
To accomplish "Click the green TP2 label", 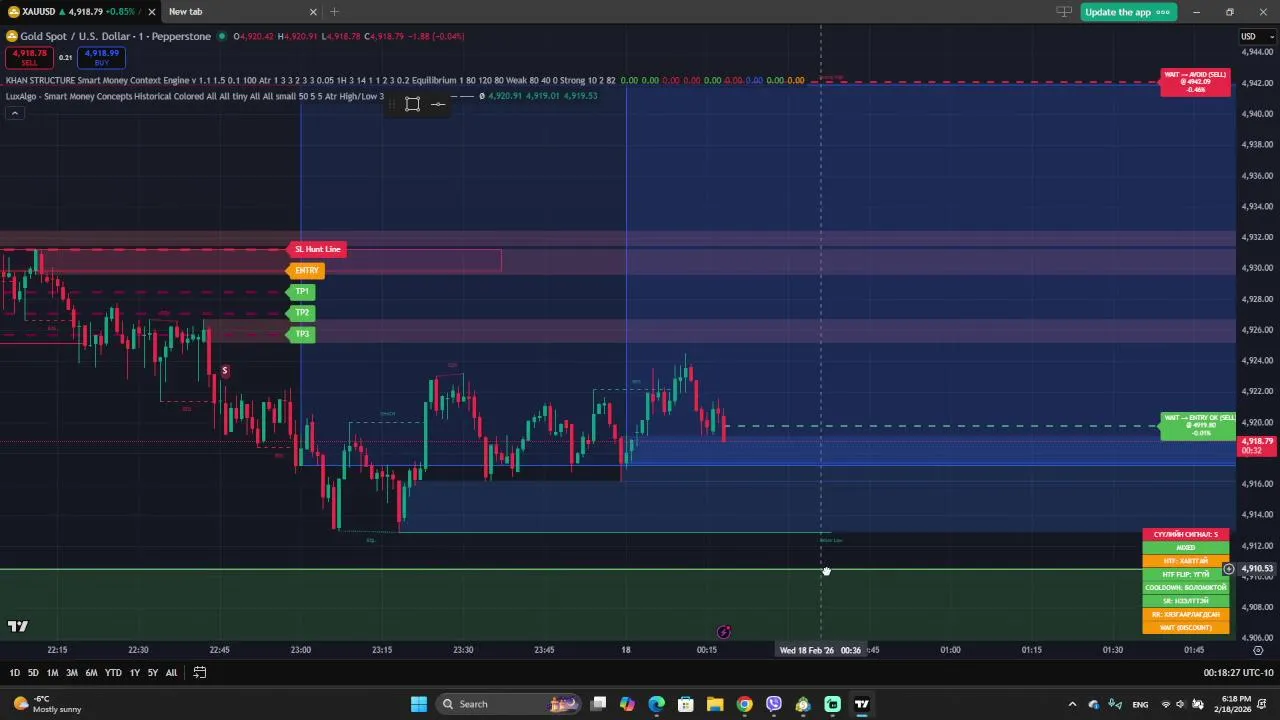I will click(x=301, y=313).
